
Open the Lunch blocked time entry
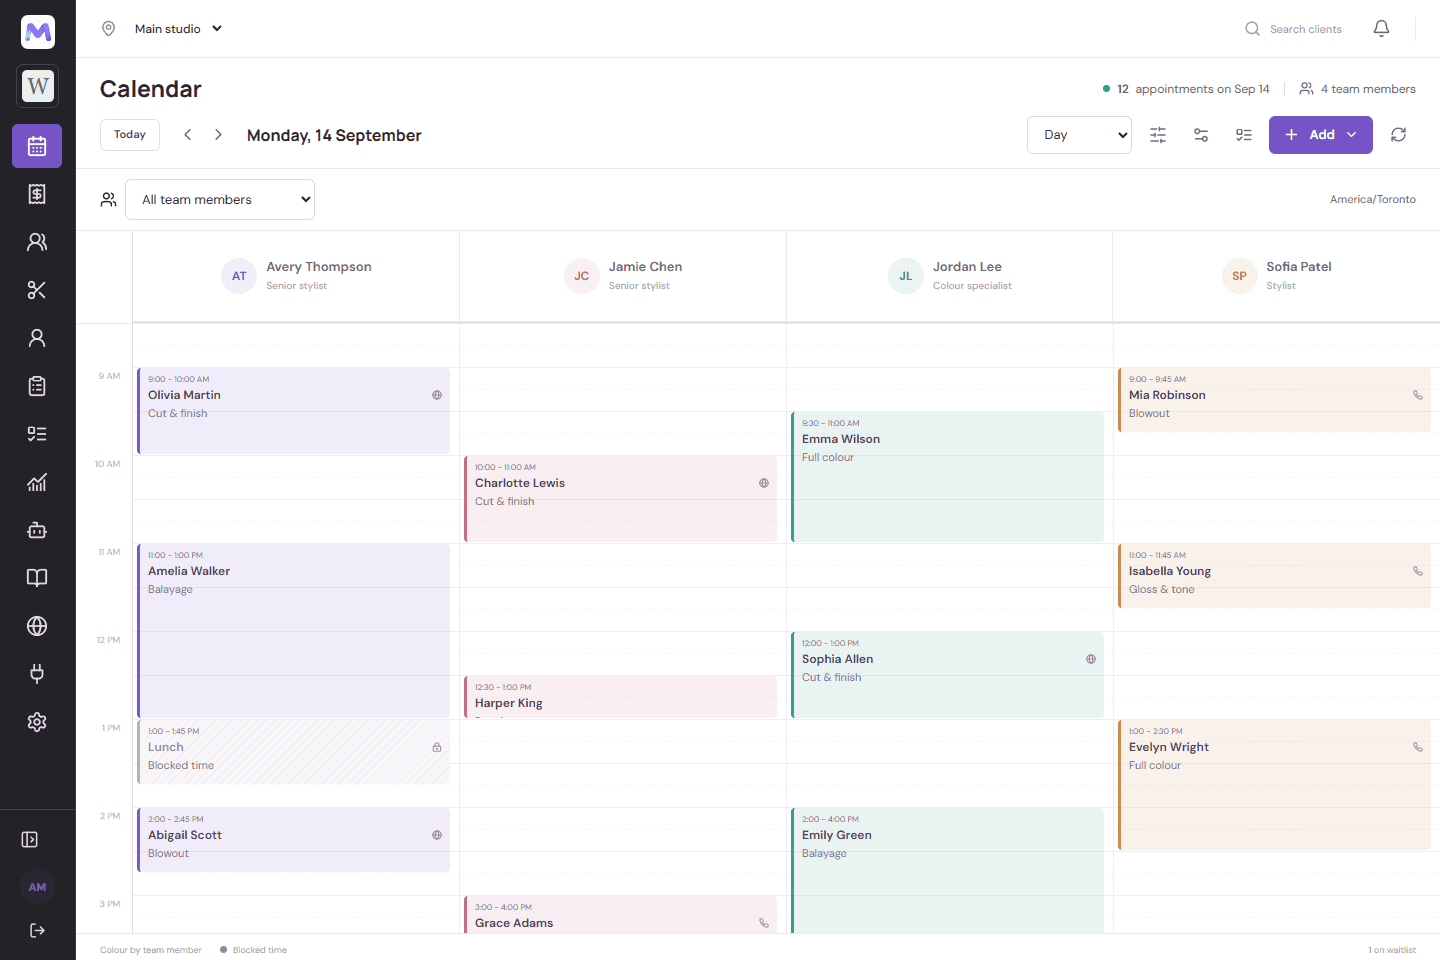tap(293, 752)
